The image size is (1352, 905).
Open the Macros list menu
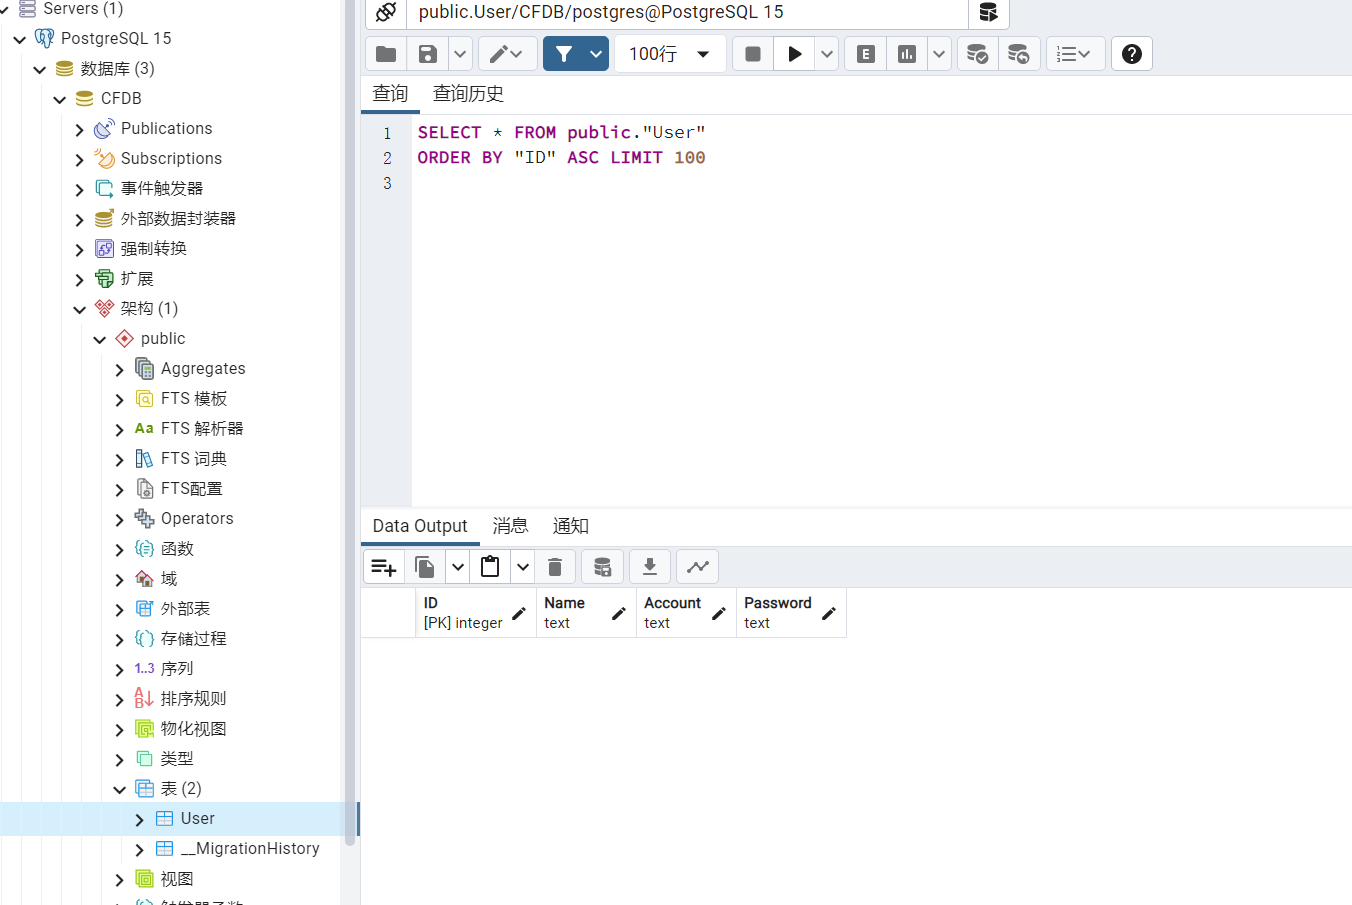[x=1075, y=54]
